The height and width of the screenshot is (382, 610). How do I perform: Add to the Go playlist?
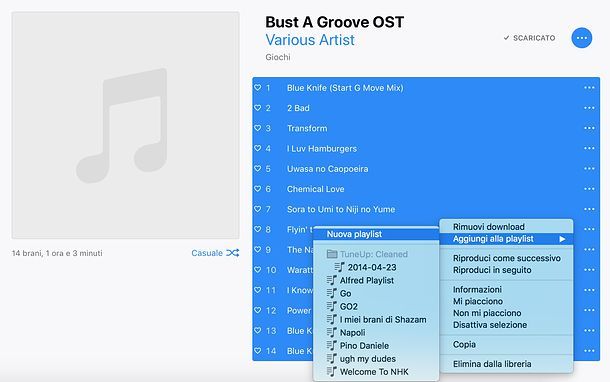pyautogui.click(x=376, y=293)
